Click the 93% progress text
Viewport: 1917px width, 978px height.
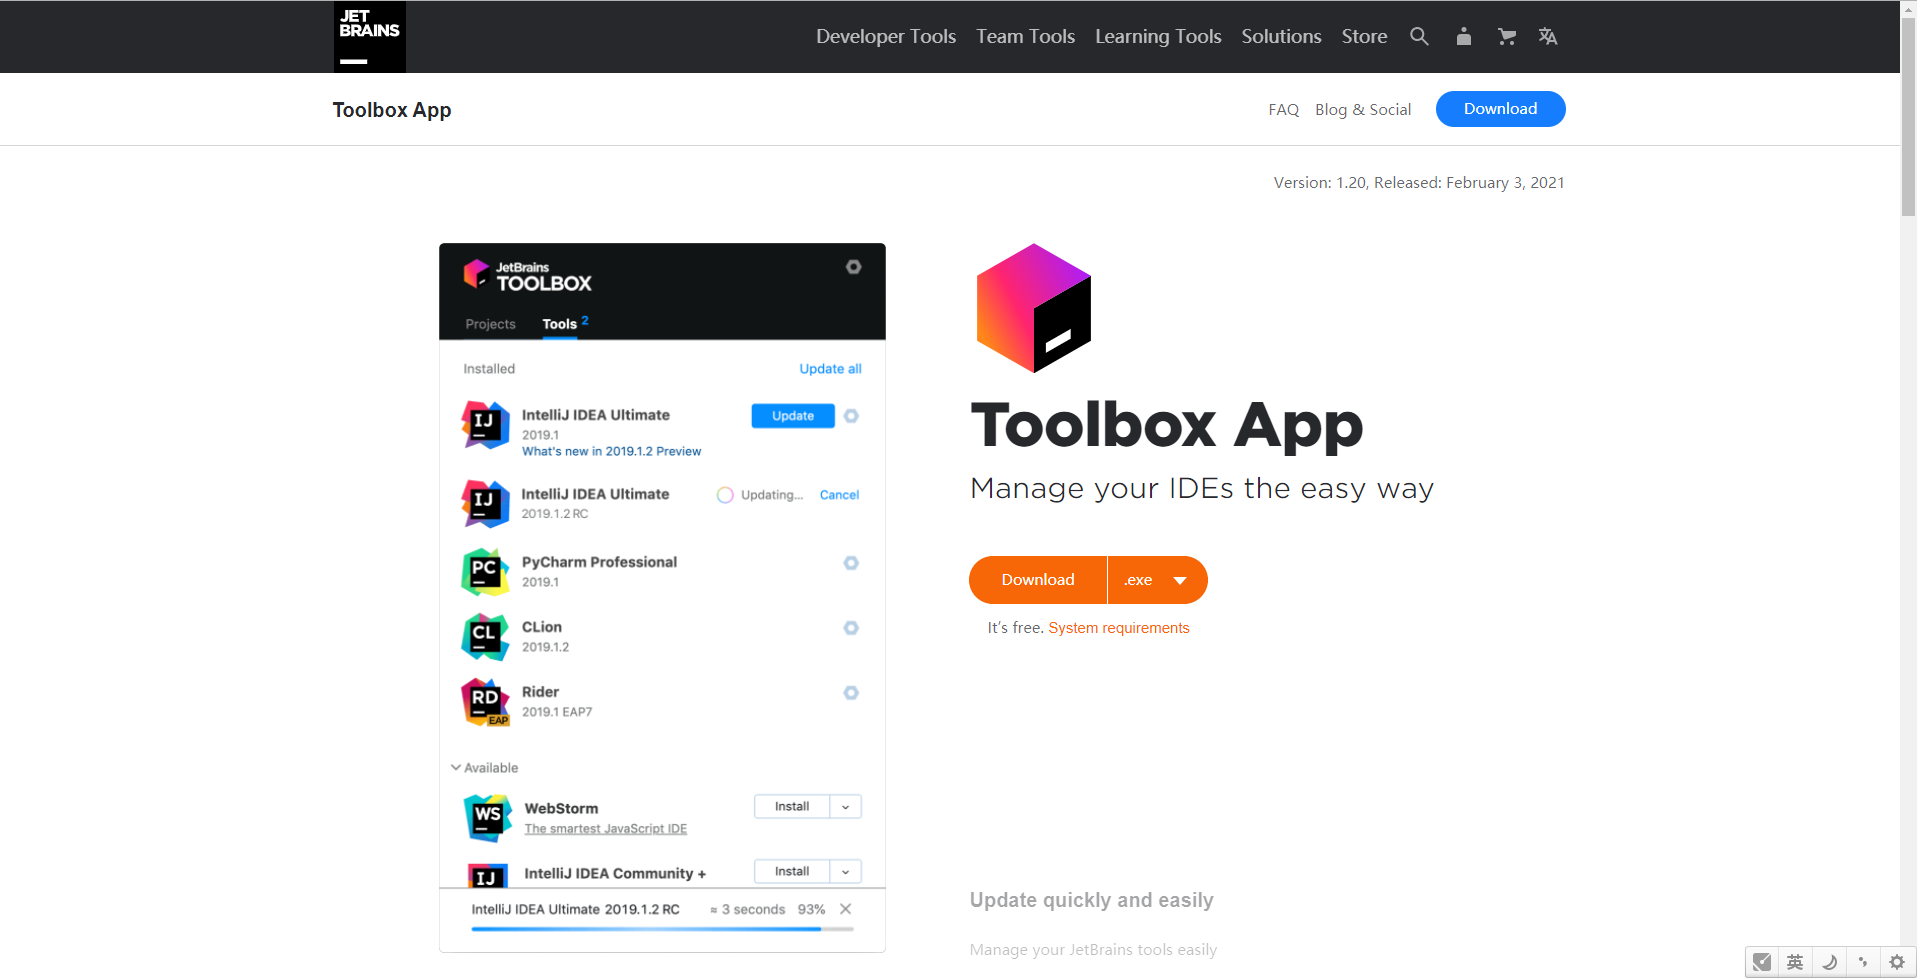(811, 909)
